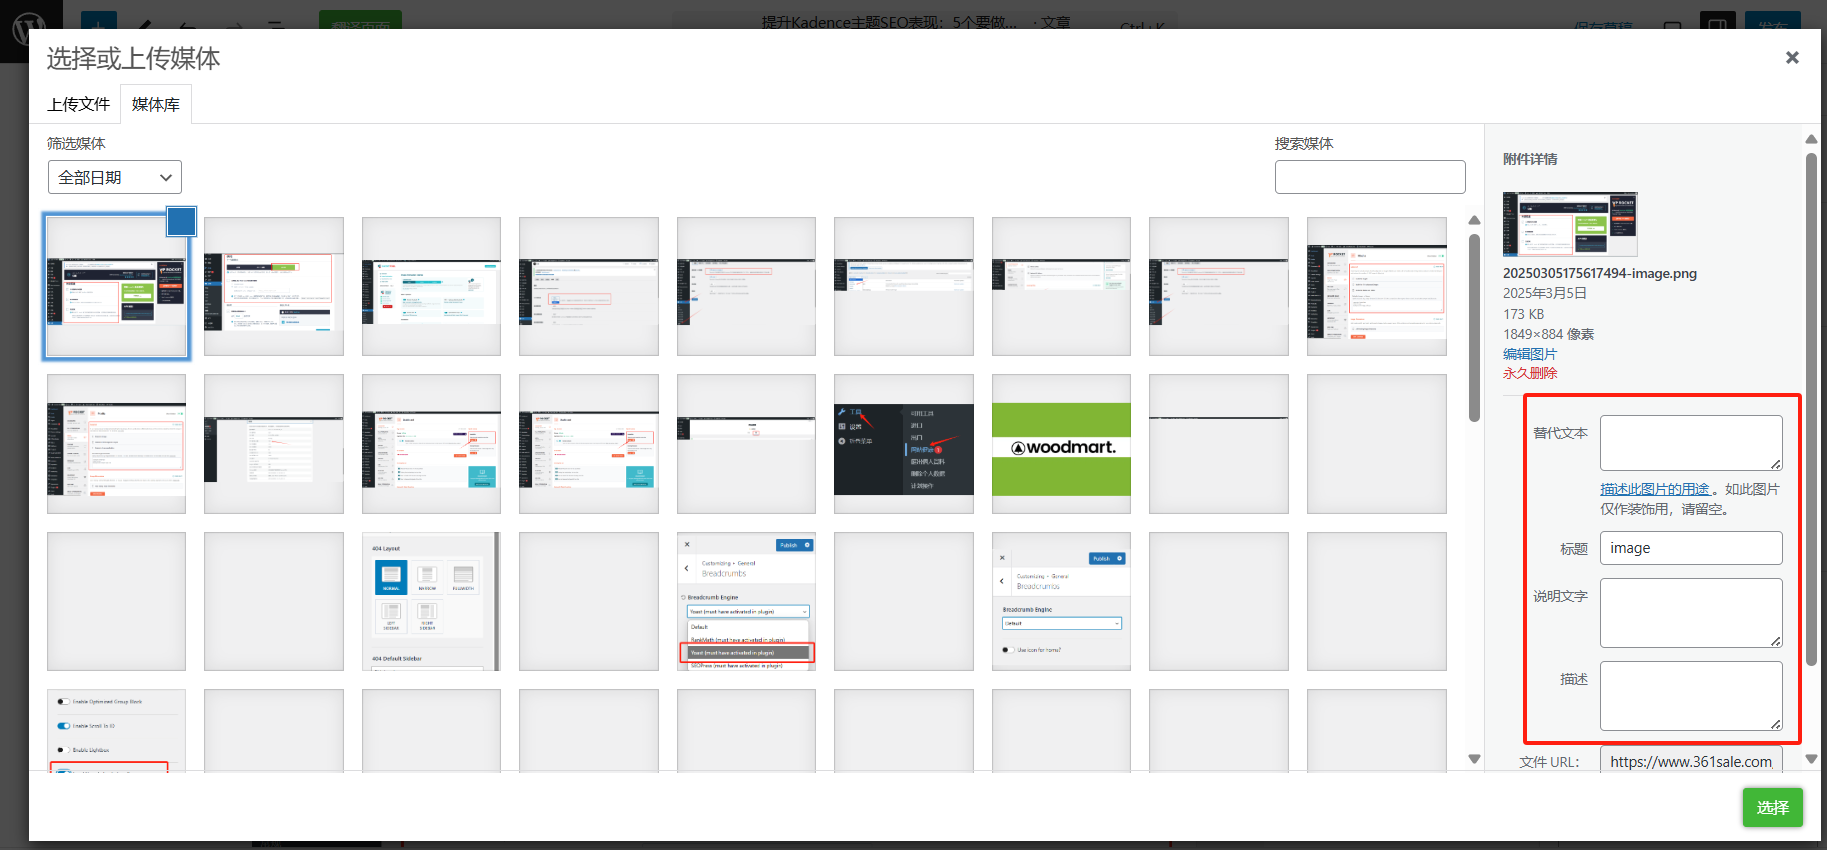Click inside the 描述 description box

[1690, 695]
